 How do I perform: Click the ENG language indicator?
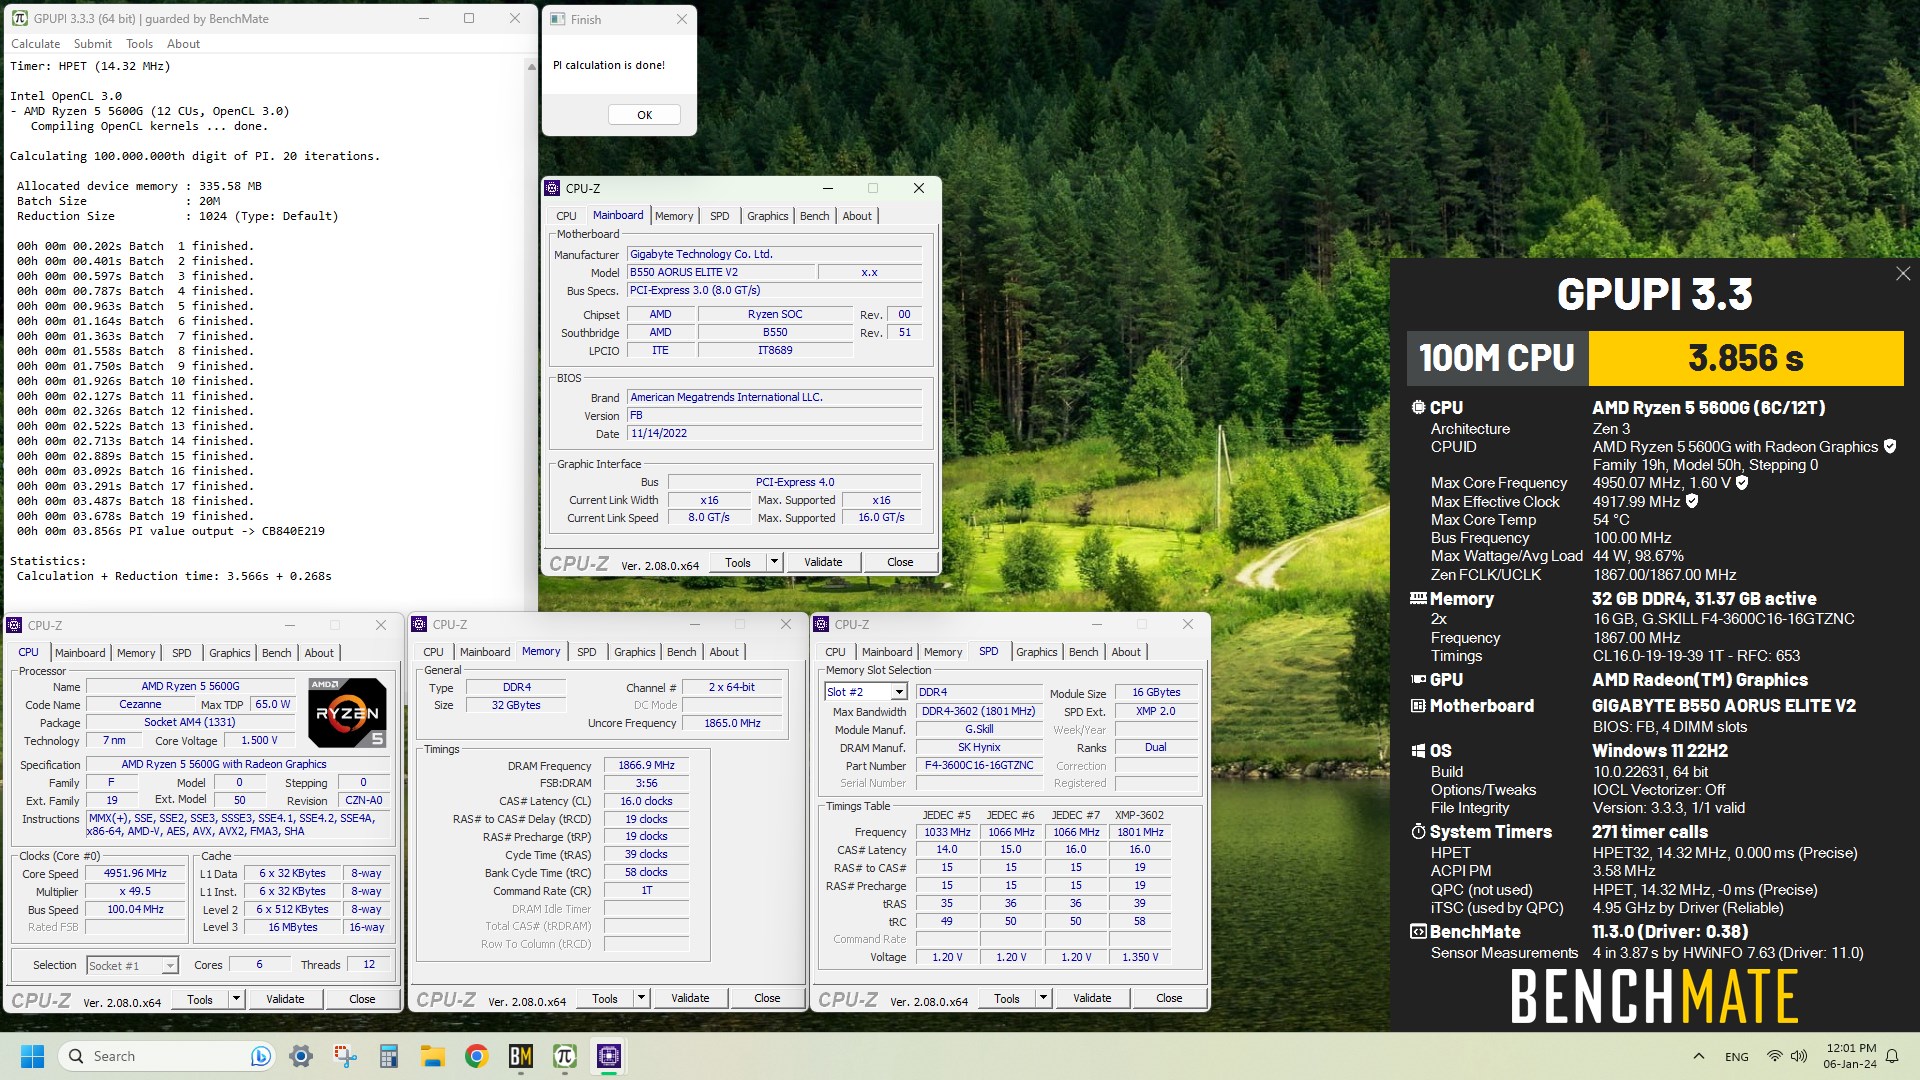(x=1737, y=1056)
